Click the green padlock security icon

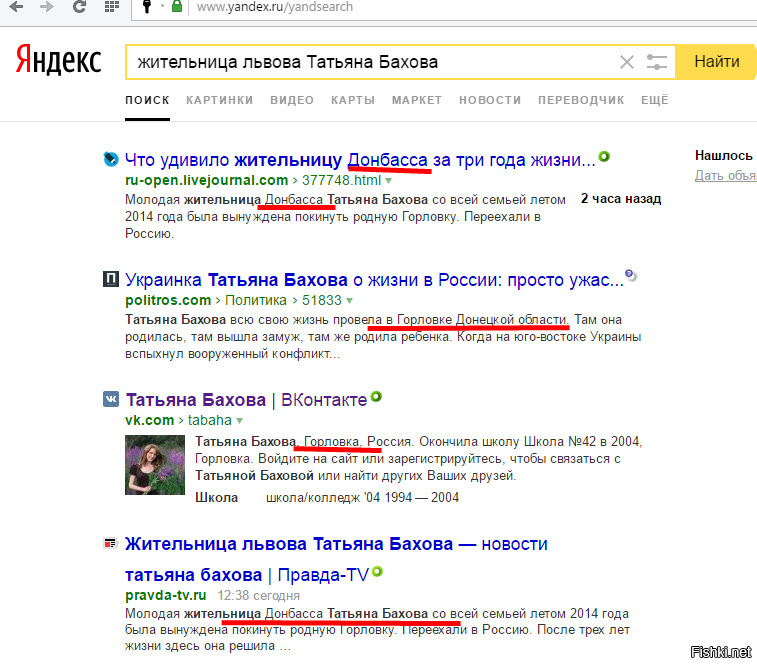pyautogui.click(x=177, y=6)
